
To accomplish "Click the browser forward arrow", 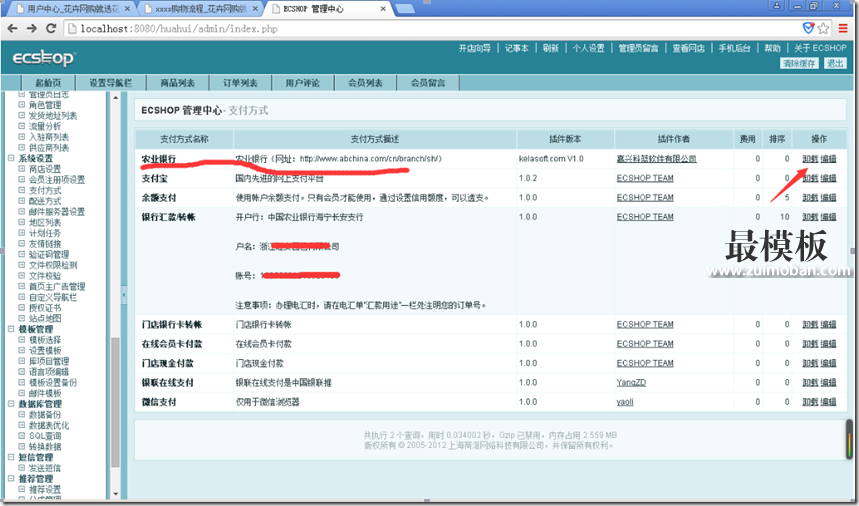I will 32,28.
